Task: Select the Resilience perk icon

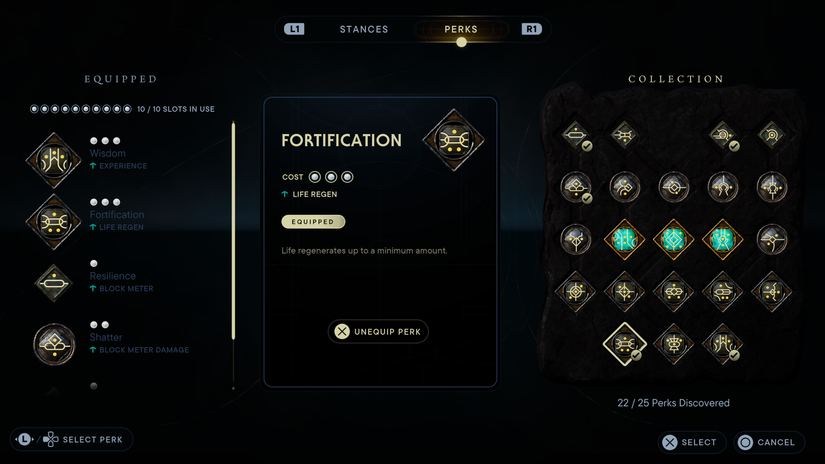Action: coord(53,283)
